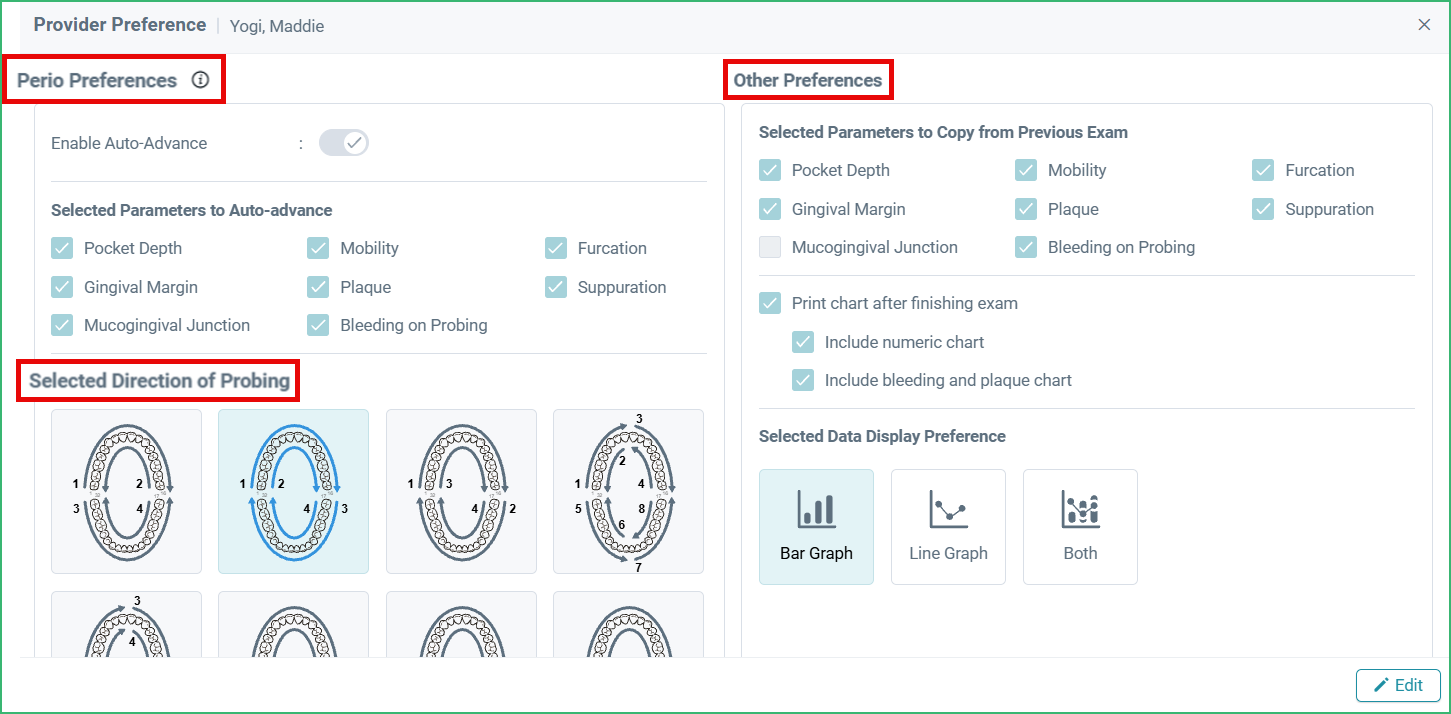Click the Edit button
The image size is (1451, 714).
pos(1397,685)
